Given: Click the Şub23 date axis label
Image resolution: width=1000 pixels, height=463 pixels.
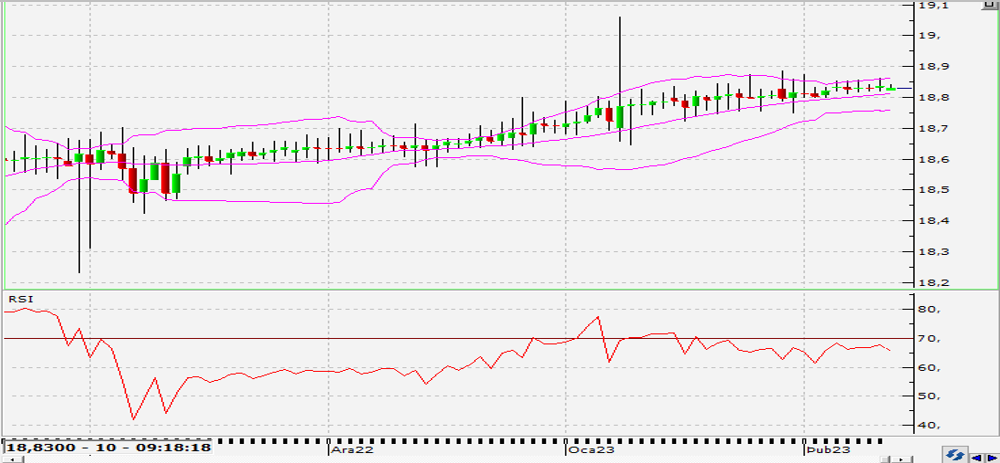Looking at the screenshot, I should click(x=827, y=450).
